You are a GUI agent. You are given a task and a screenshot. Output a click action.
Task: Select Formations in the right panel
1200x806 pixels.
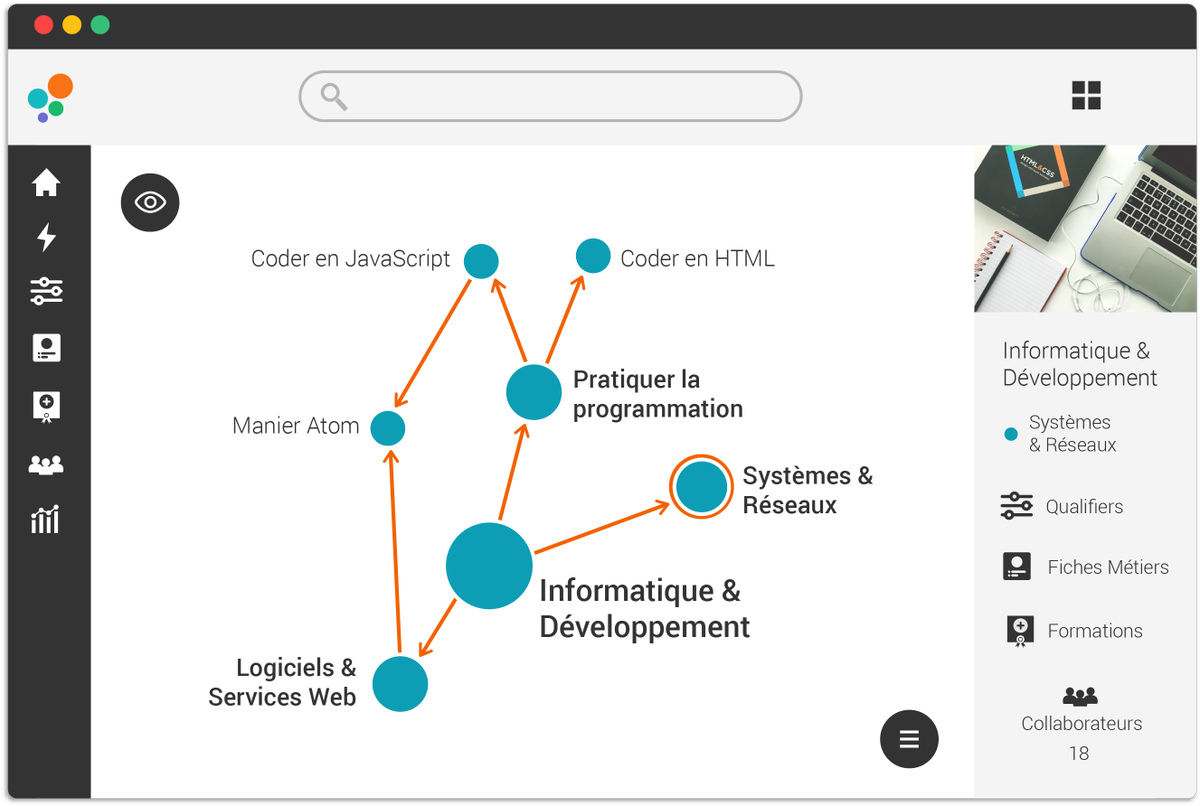1096,630
